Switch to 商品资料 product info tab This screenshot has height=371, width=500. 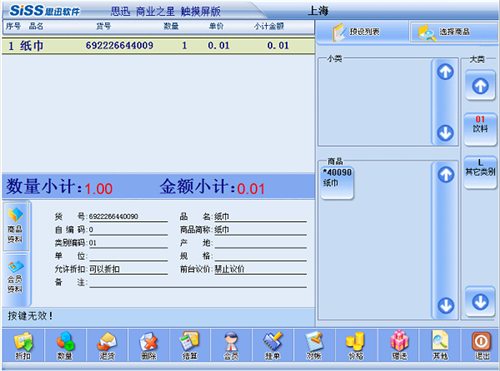[x=15, y=226]
